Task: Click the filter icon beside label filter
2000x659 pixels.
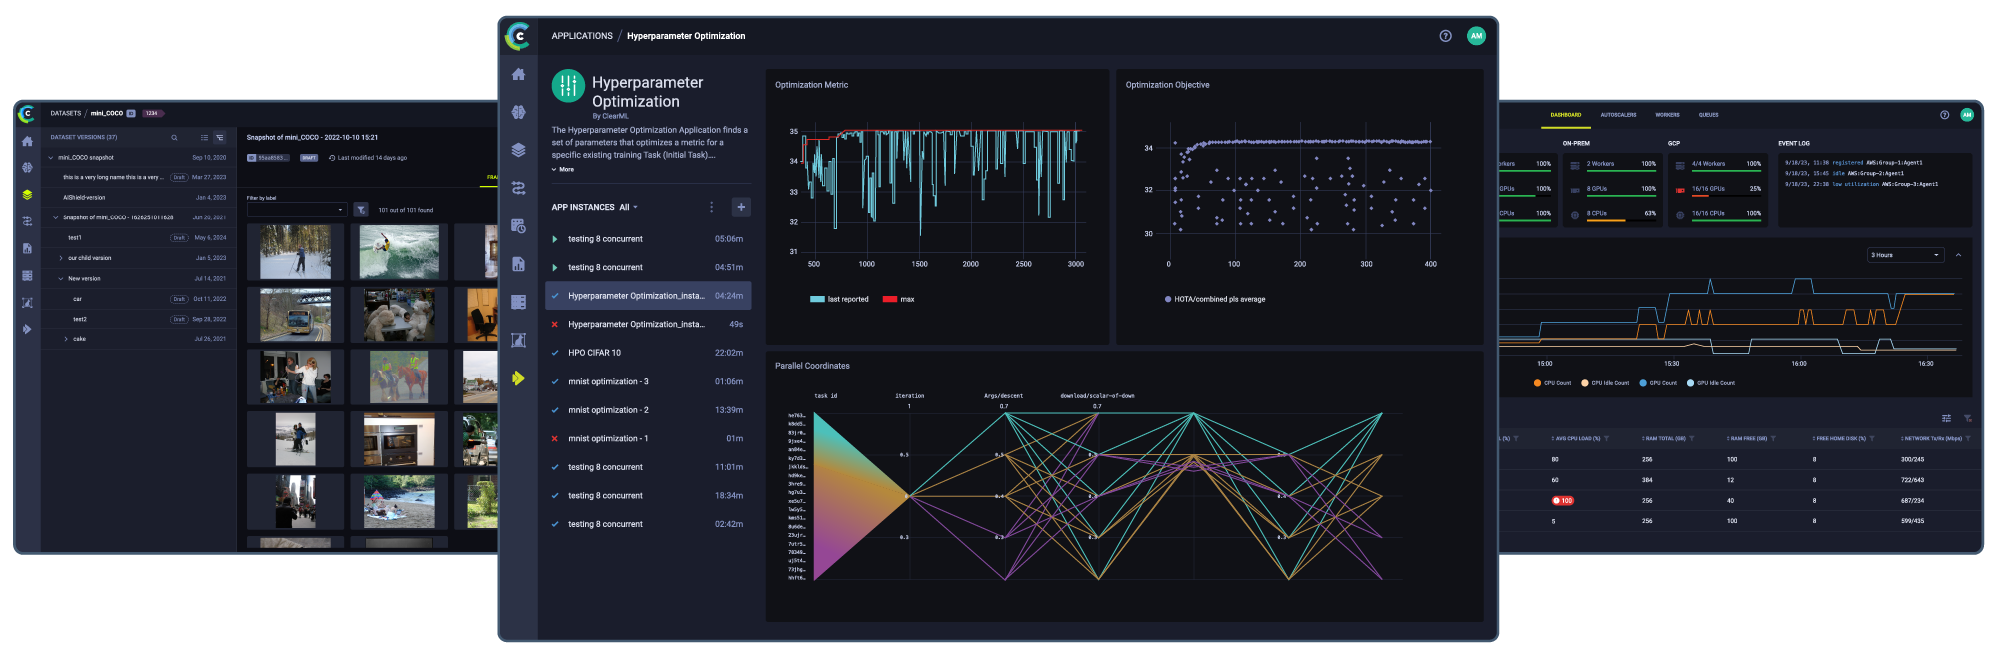Action: (x=361, y=210)
